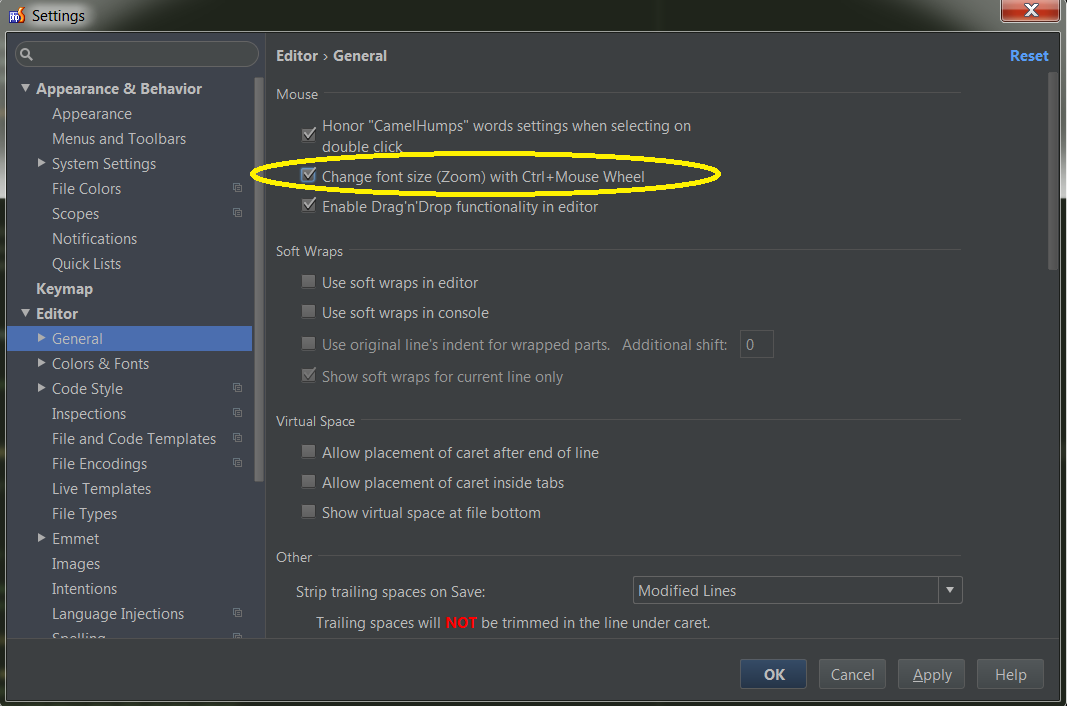This screenshot has width=1067, height=706.
Task: Click the icon beside Inspections
Action: [237, 413]
